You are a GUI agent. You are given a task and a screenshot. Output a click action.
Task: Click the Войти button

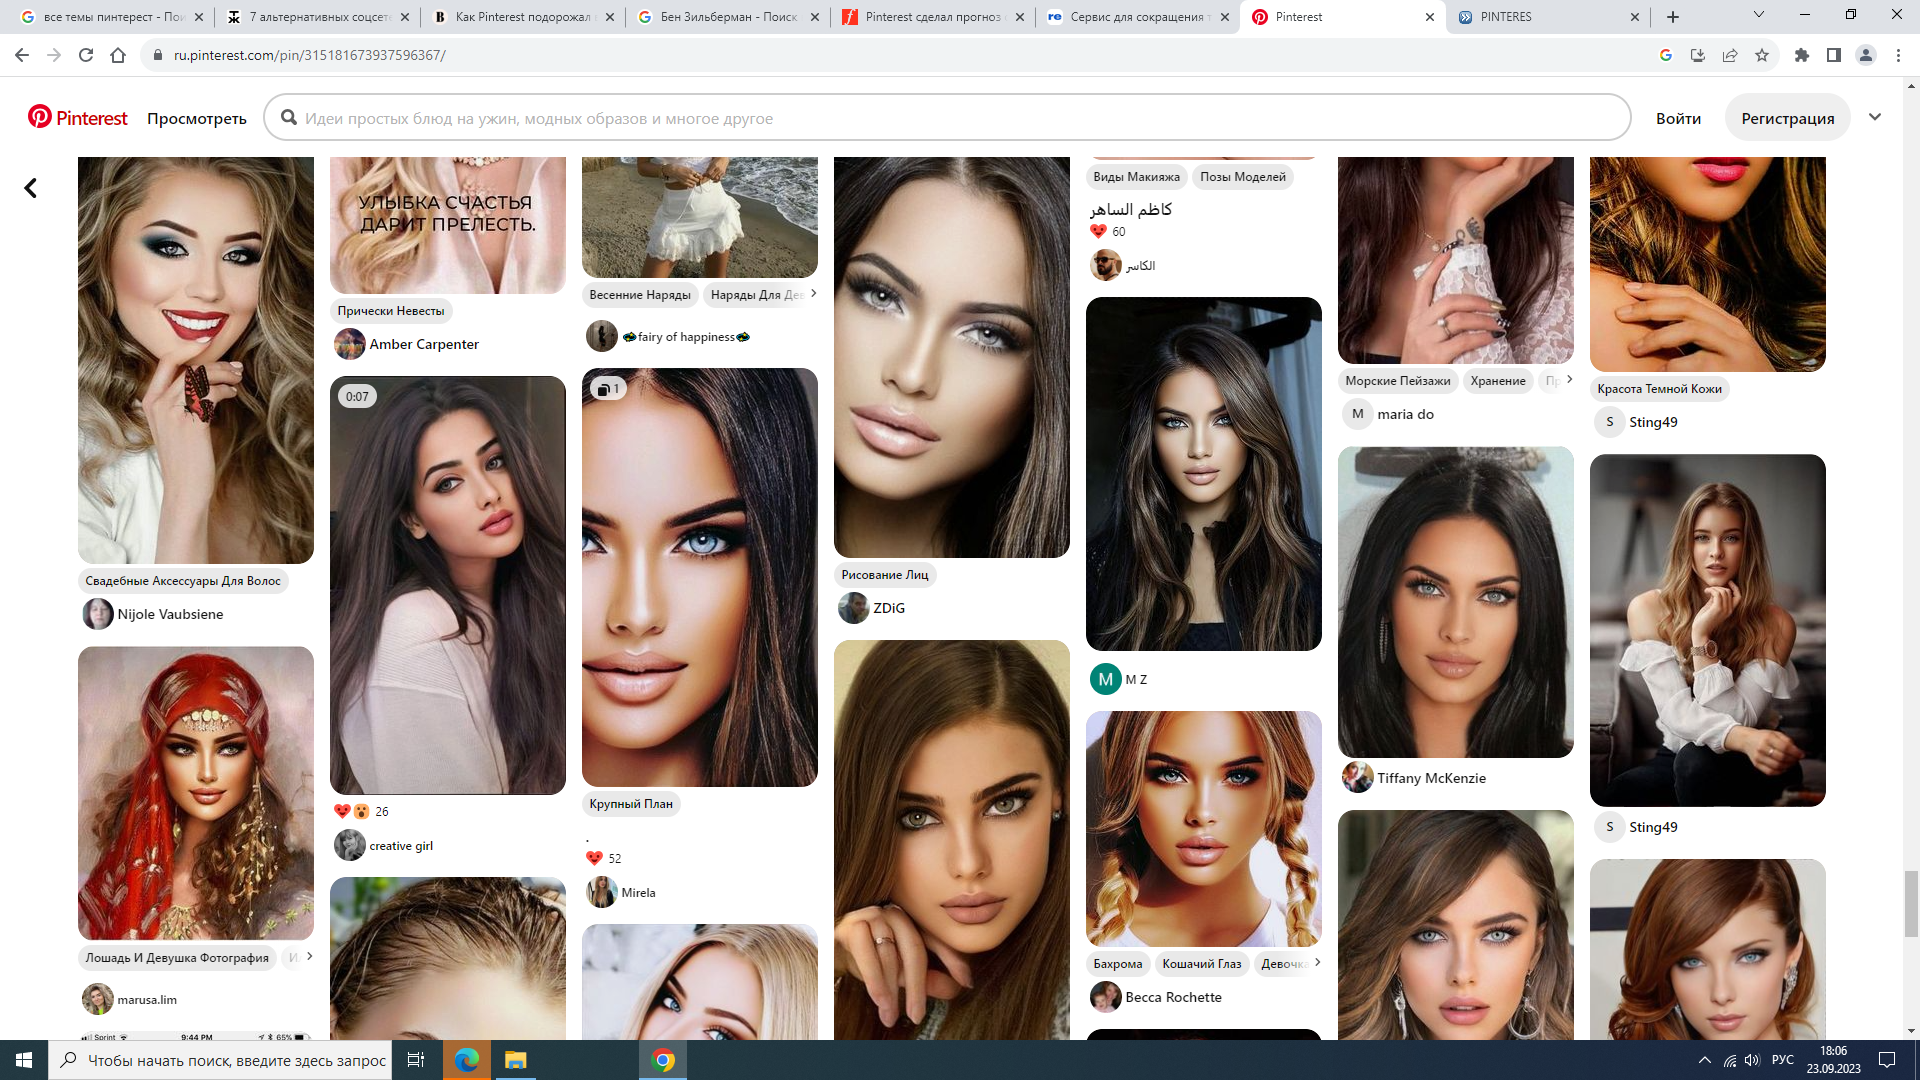click(x=1678, y=118)
